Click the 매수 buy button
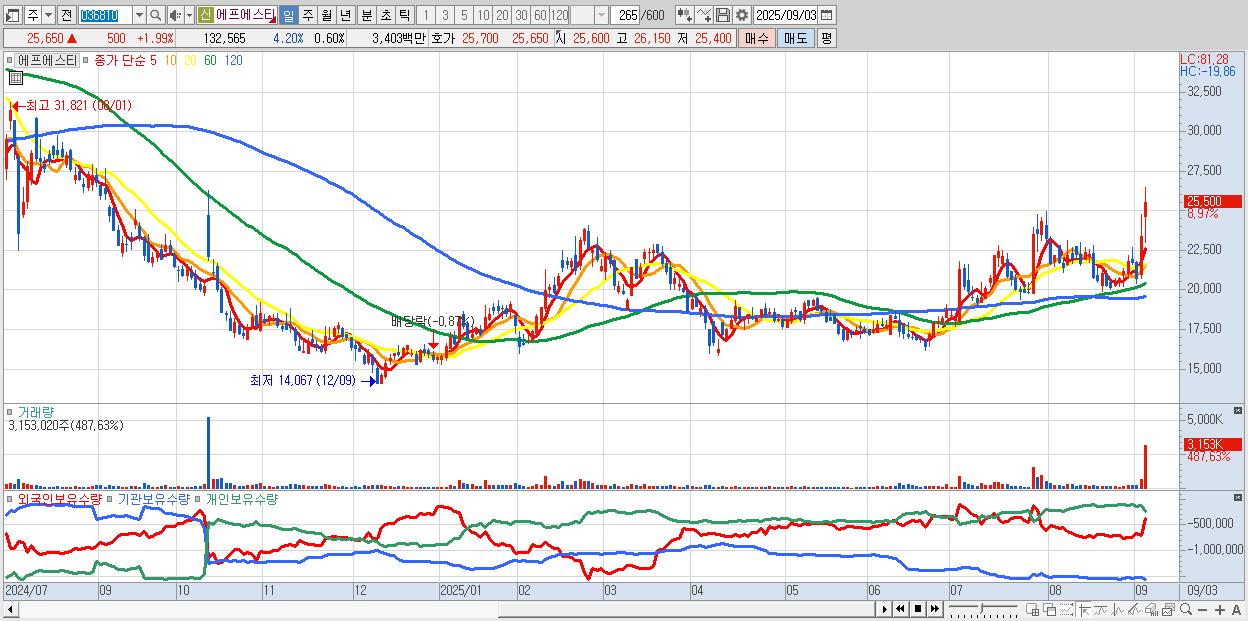Image resolution: width=1248 pixels, height=621 pixels. click(x=757, y=38)
